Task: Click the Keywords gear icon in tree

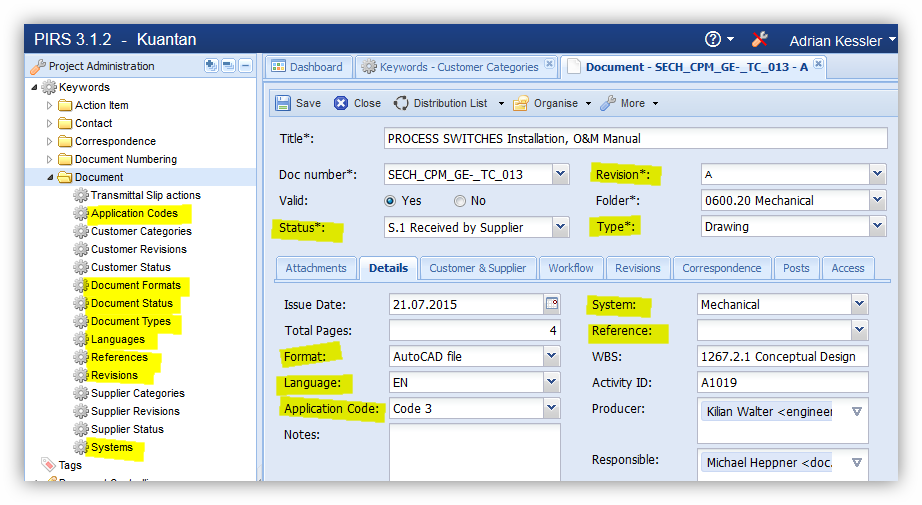Action: point(49,88)
